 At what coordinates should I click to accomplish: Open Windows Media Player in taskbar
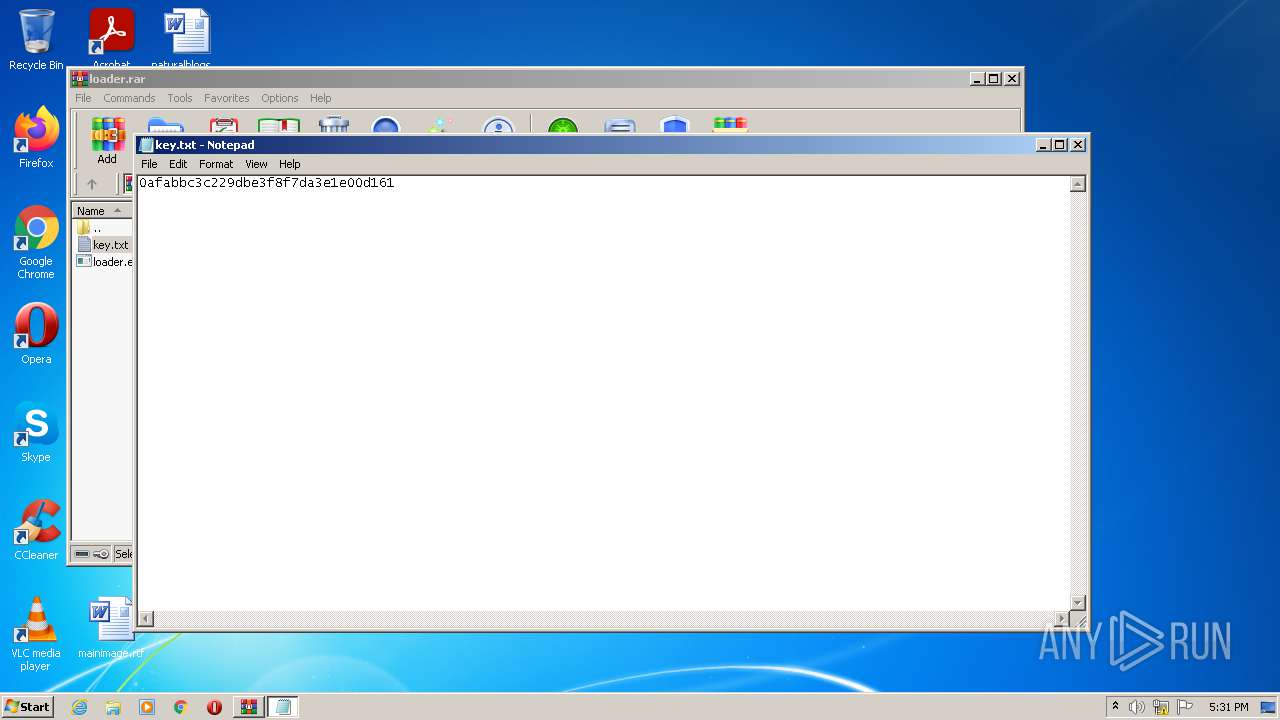point(147,707)
